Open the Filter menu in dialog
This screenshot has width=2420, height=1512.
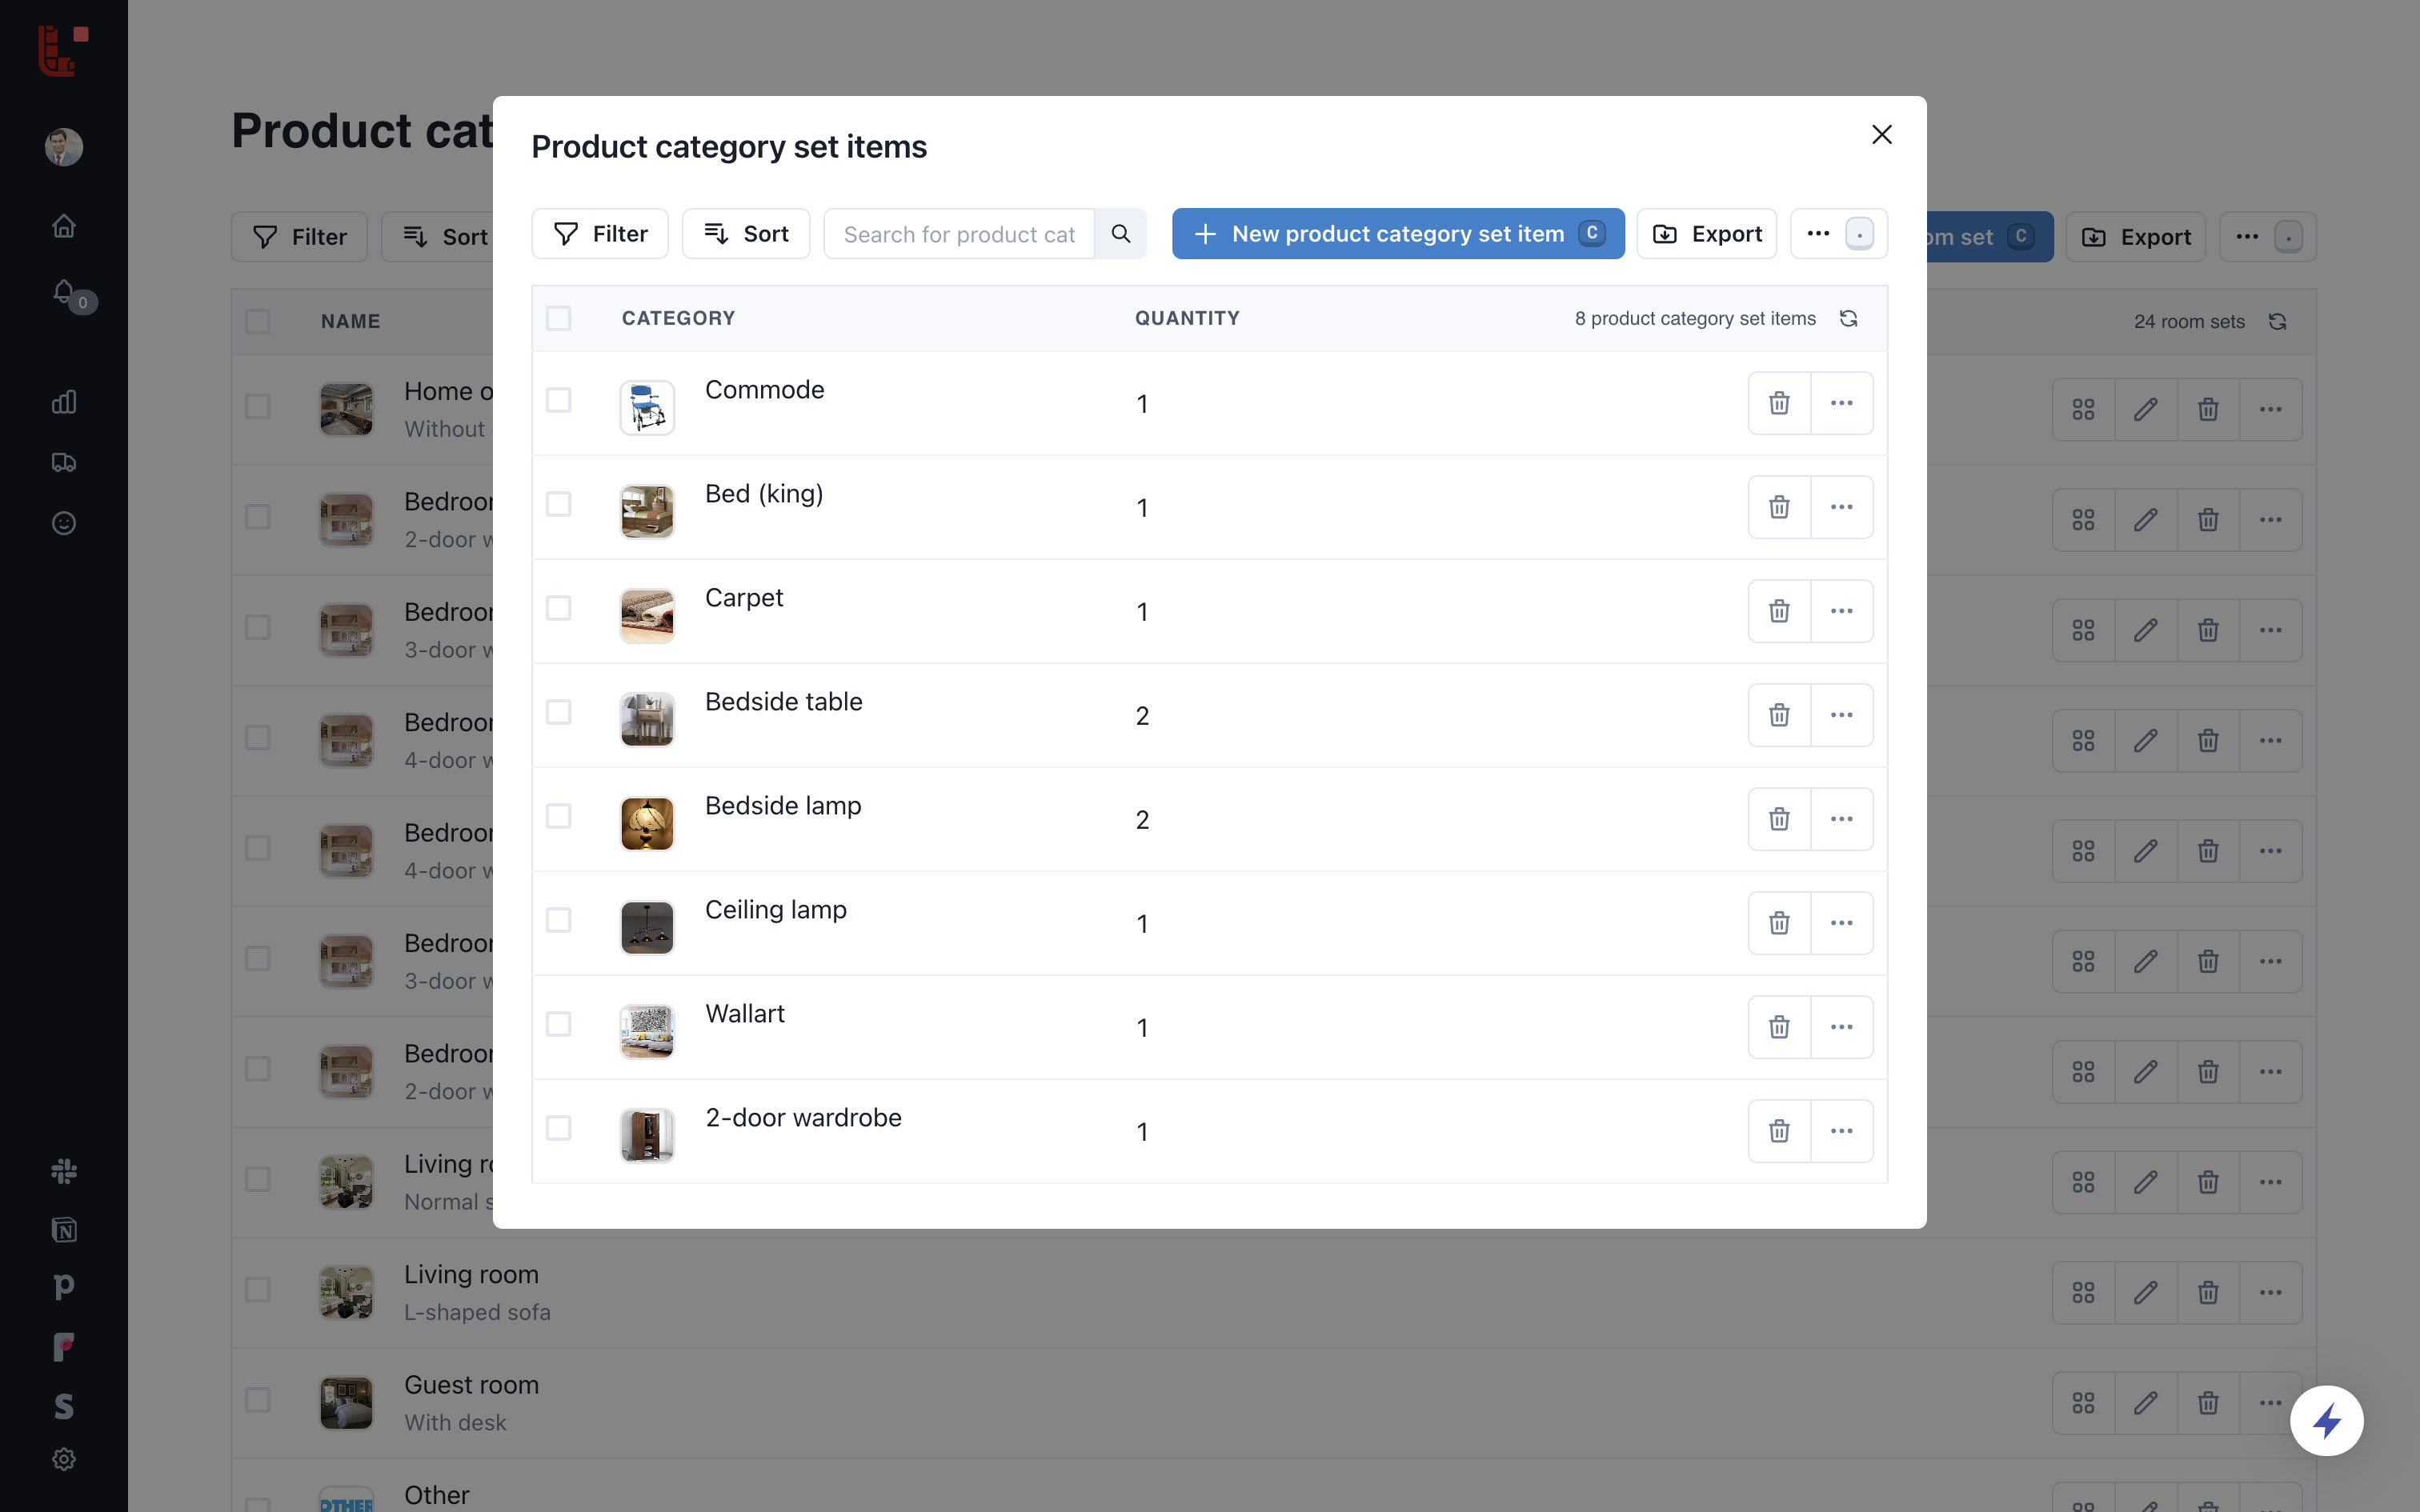tap(600, 234)
